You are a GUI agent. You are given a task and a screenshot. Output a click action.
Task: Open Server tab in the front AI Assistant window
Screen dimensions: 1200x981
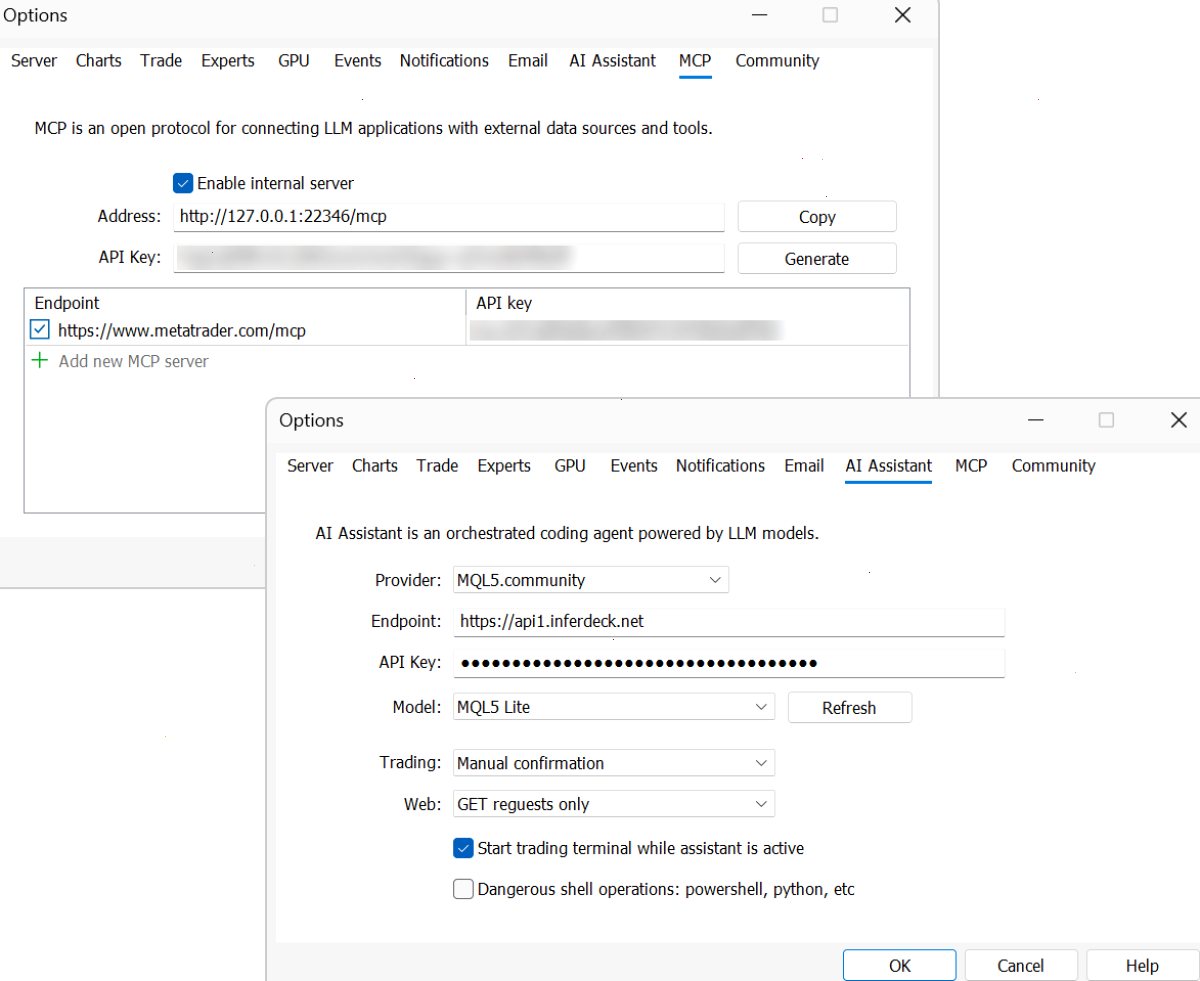click(x=310, y=466)
